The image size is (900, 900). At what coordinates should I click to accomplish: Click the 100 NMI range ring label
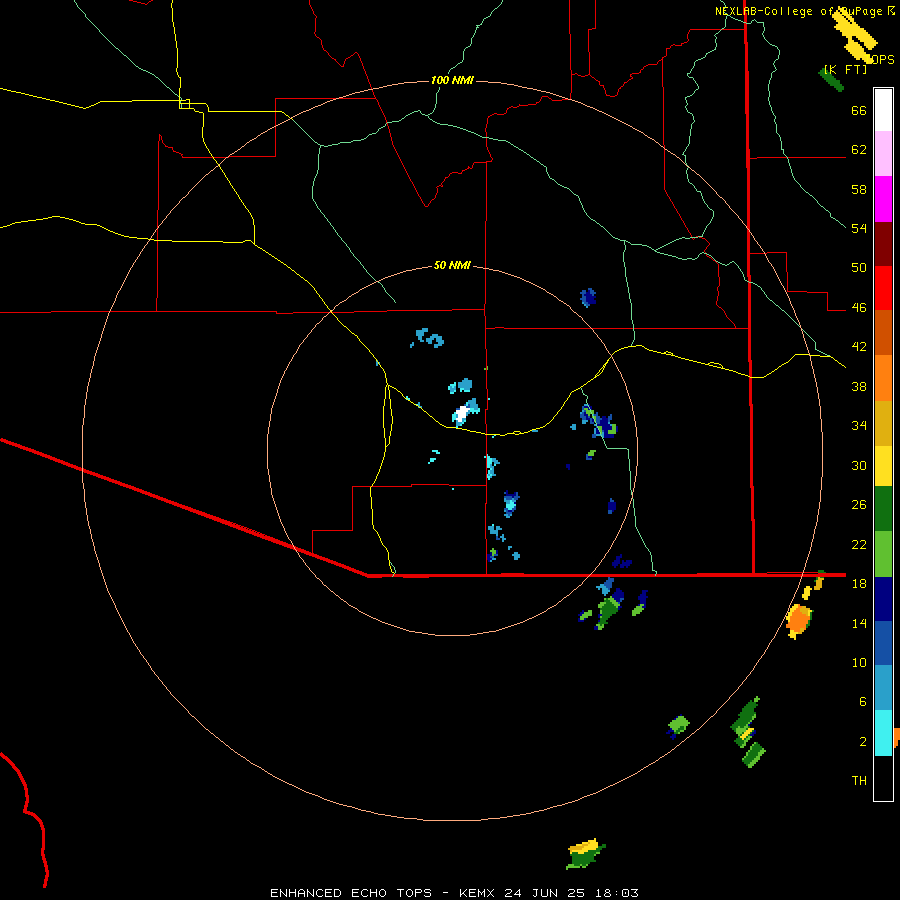pos(452,80)
